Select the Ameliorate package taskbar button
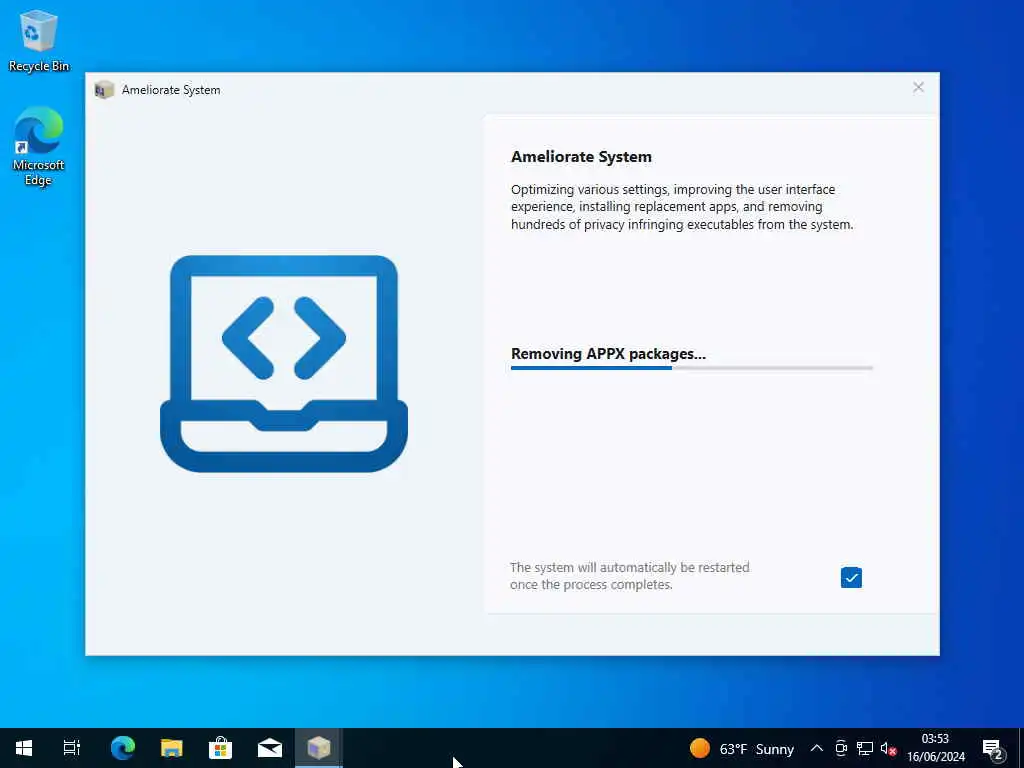Viewport: 1024px width, 768px height. click(319, 748)
